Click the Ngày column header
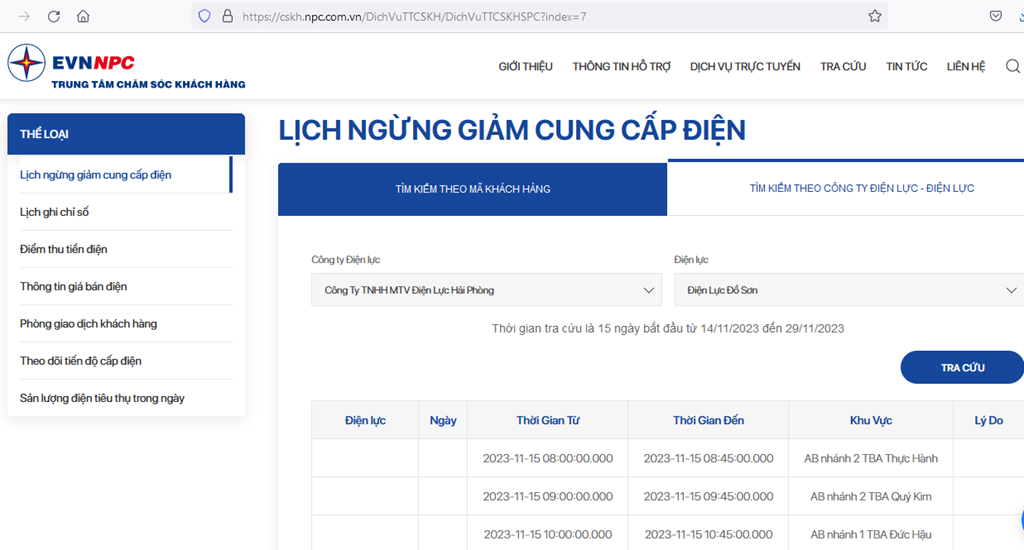Viewport: 1024px width, 550px height. pos(443,420)
